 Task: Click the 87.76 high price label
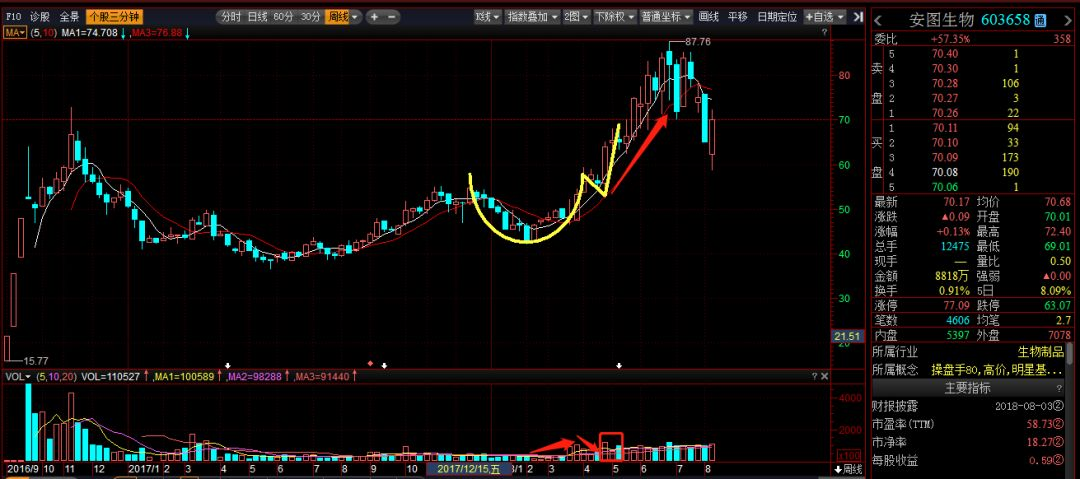698,41
